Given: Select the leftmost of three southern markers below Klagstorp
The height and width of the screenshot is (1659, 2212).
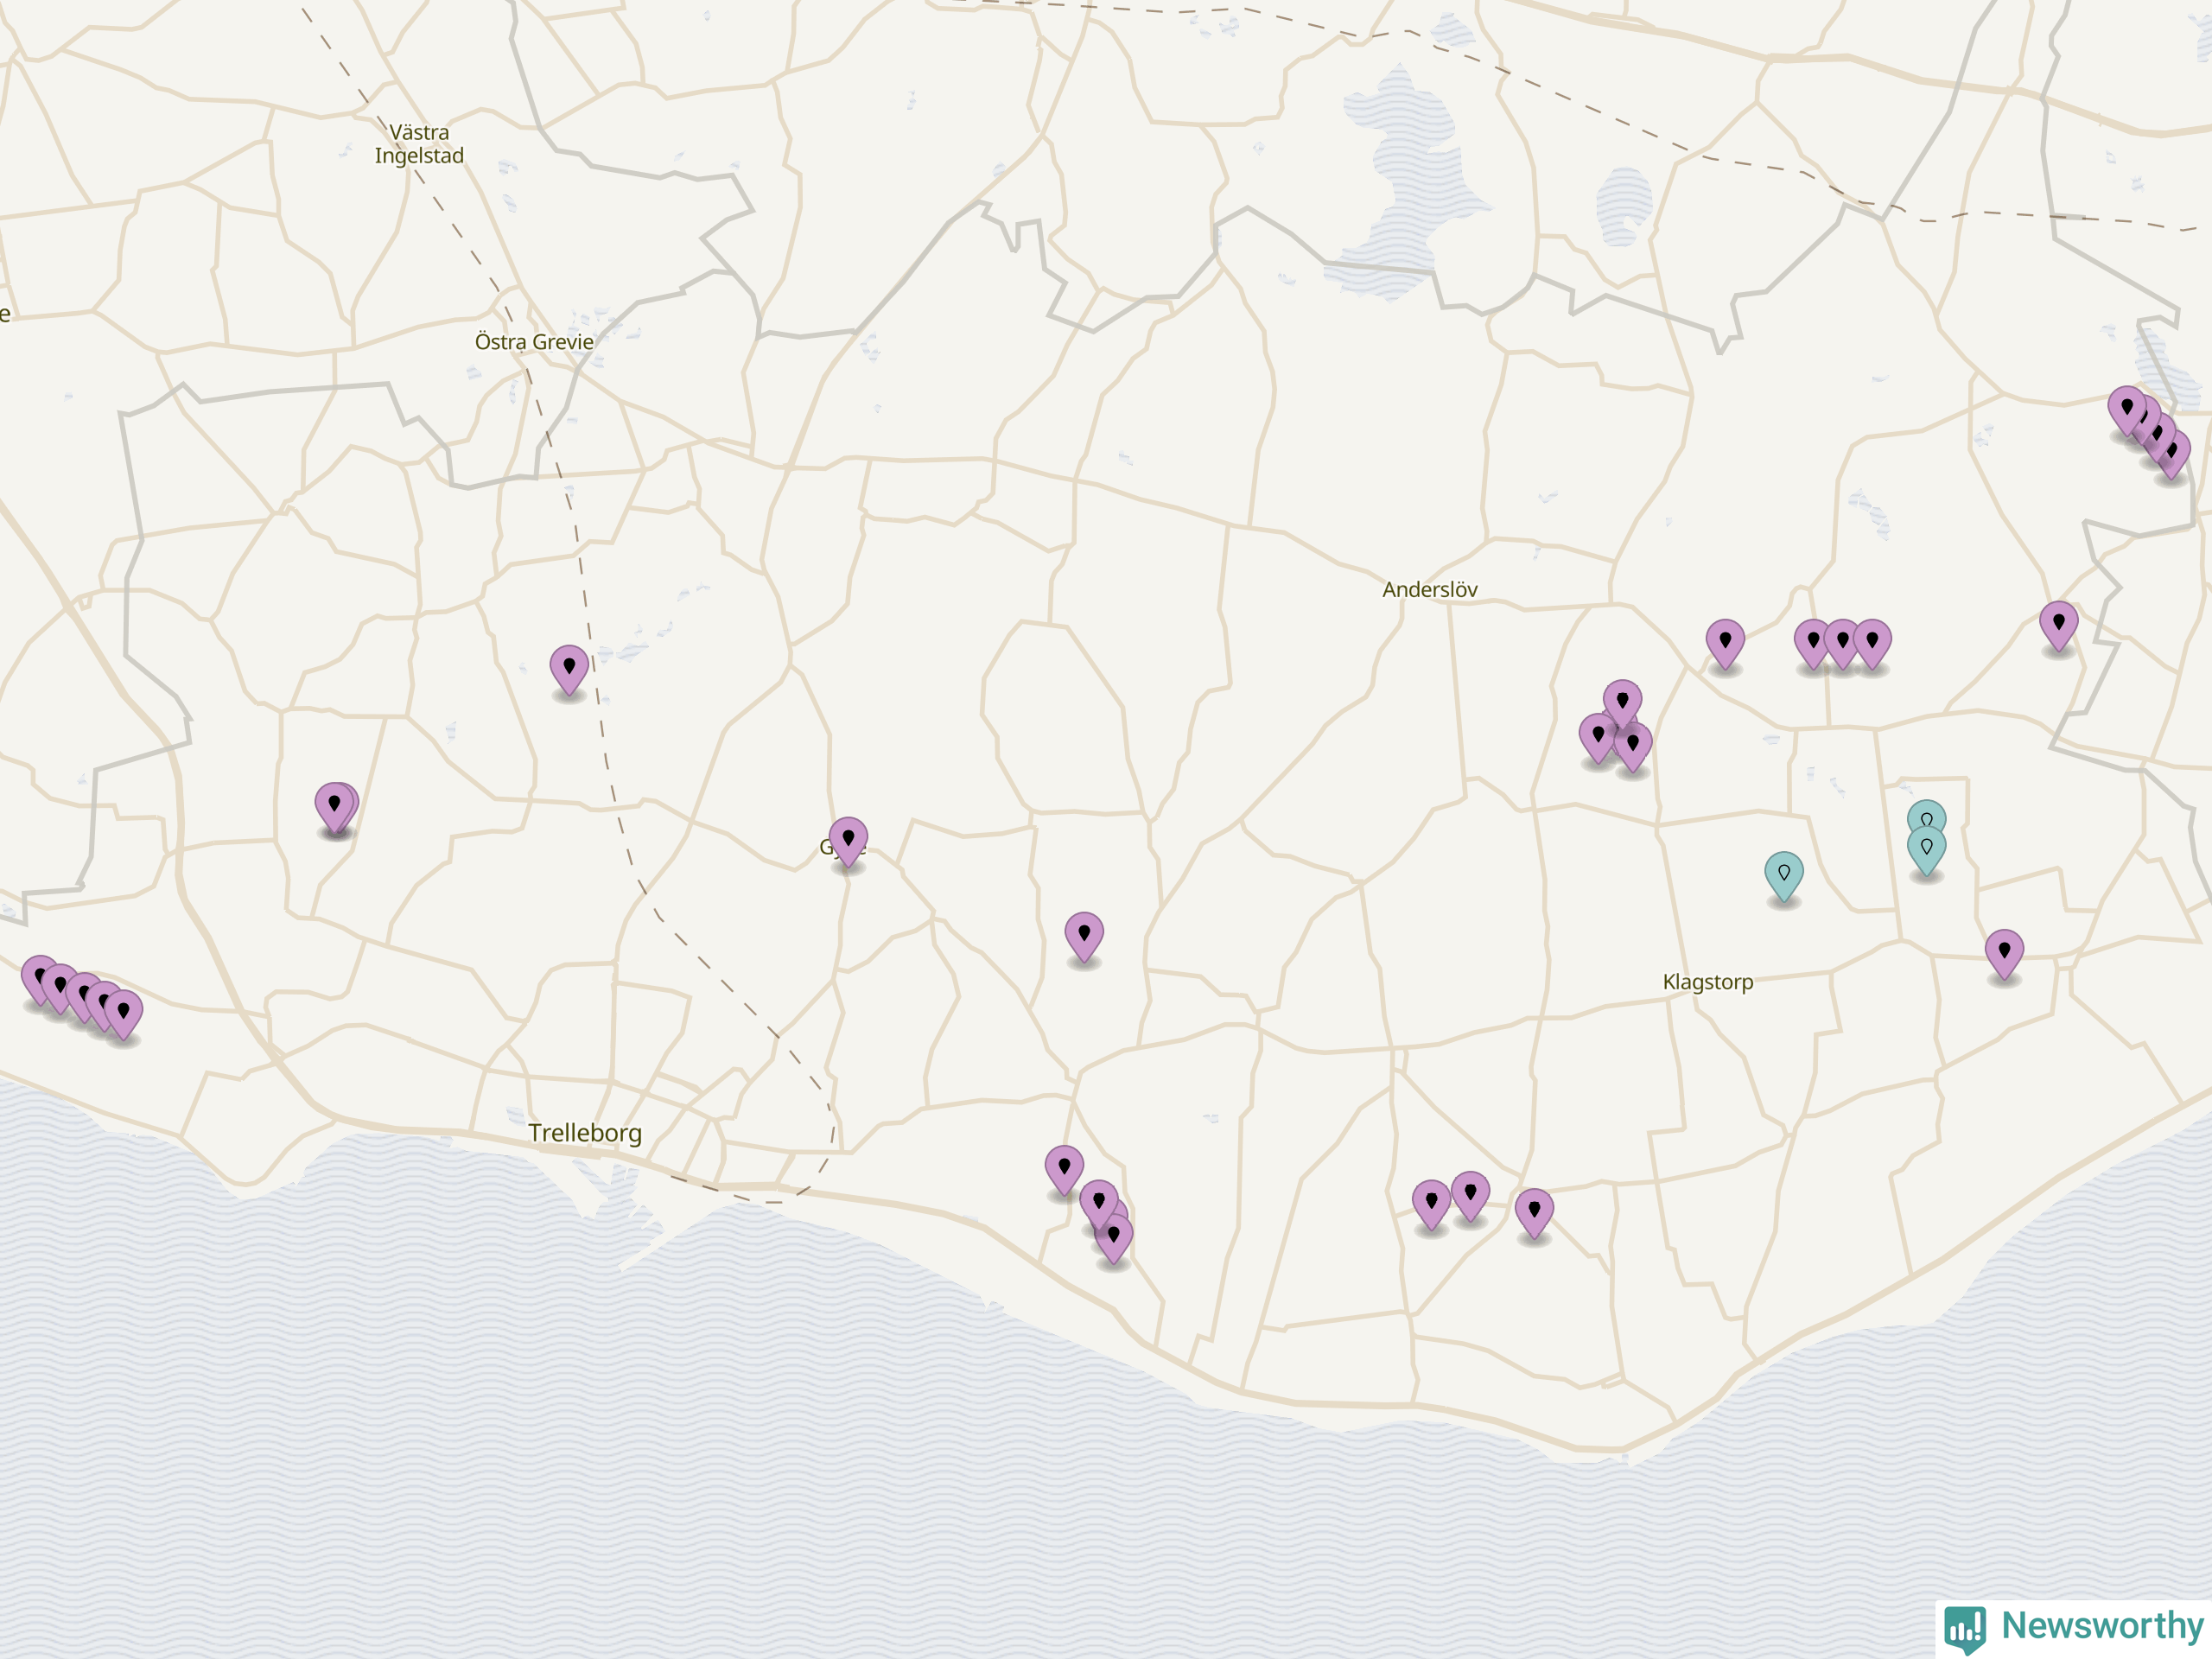Looking at the screenshot, I should pos(1431,1204).
